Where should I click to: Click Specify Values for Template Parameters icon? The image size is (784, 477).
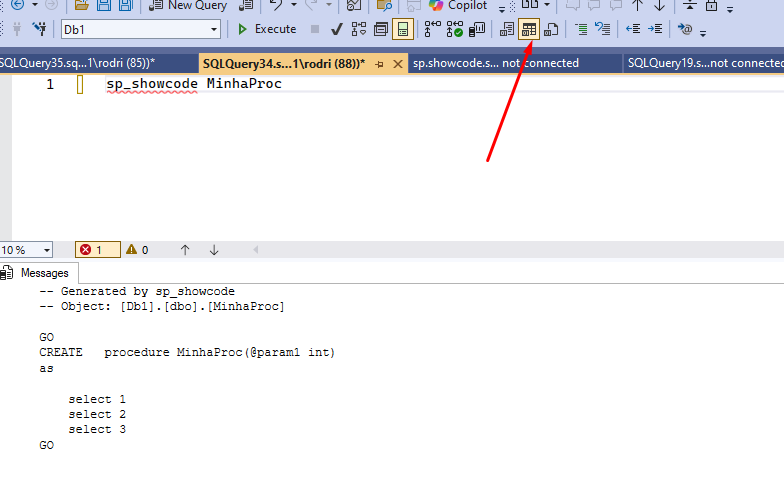coord(684,29)
